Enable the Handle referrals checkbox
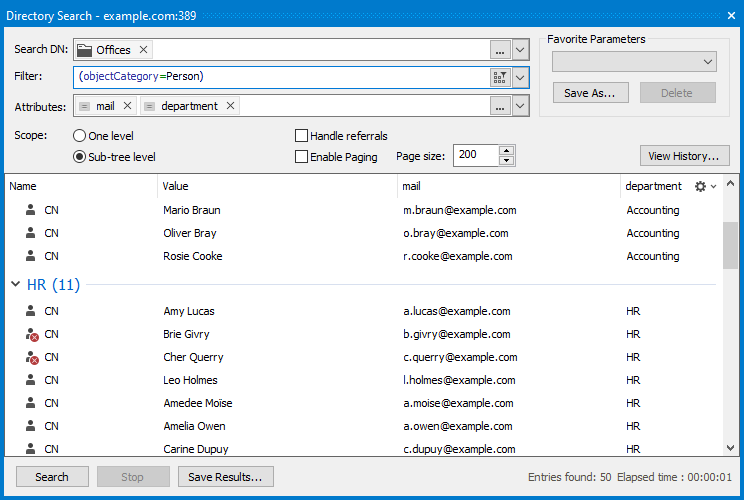The image size is (744, 500). tap(301, 136)
